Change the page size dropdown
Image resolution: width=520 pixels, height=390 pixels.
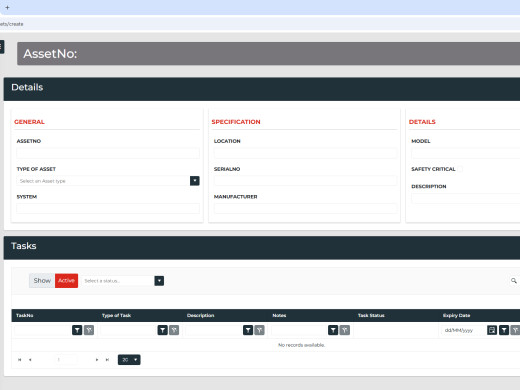point(129,360)
